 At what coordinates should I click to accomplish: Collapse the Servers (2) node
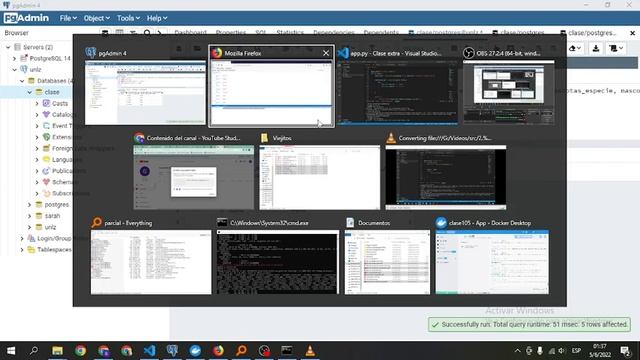point(8,47)
